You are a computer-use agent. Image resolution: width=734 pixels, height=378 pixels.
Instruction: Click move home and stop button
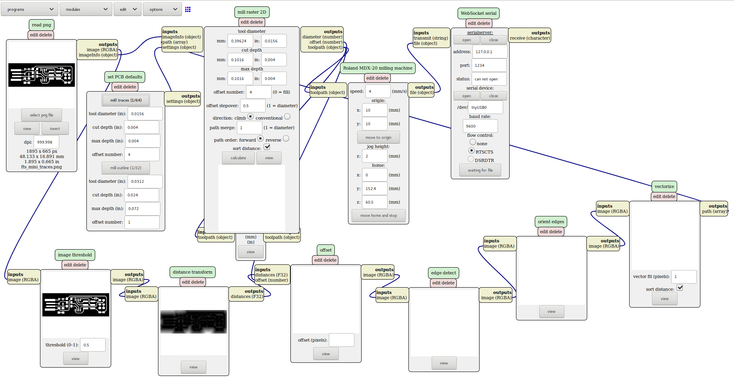pos(378,215)
